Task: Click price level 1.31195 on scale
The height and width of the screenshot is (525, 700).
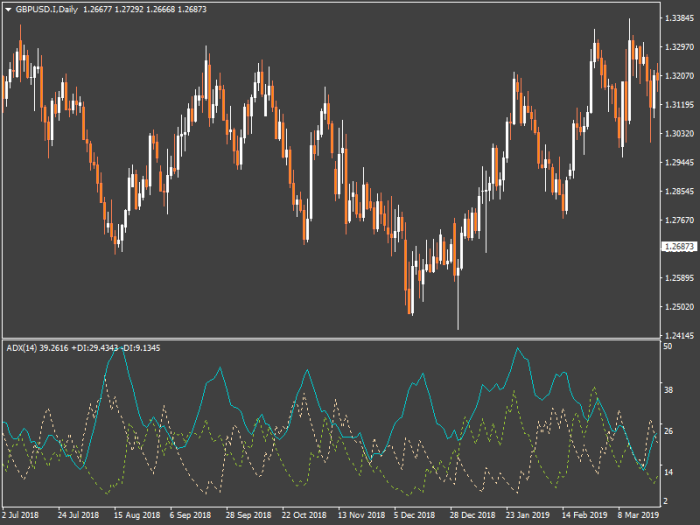Action: [679, 105]
